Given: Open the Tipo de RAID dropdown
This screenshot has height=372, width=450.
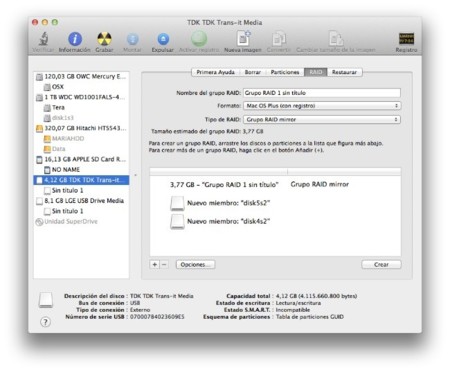Looking at the screenshot, I should pyautogui.click(x=322, y=119).
